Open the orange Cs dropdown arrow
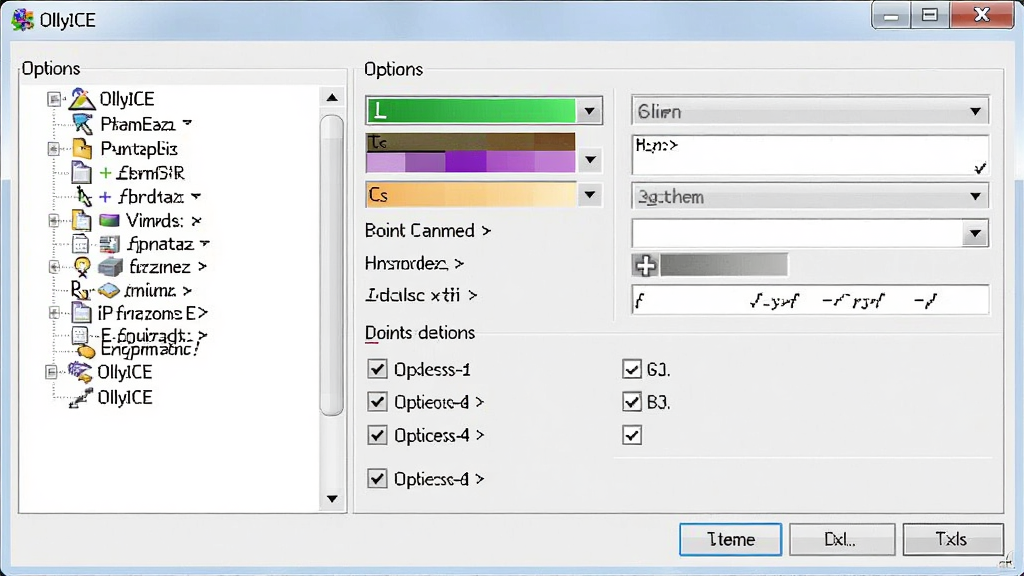 tap(589, 195)
